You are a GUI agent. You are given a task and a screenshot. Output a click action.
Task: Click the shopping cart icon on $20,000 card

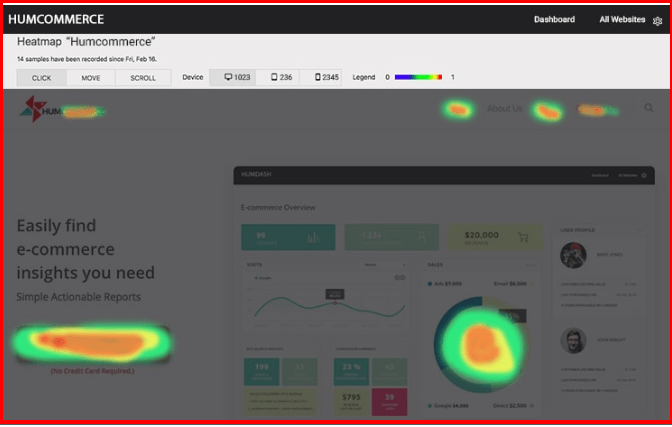[522, 238]
